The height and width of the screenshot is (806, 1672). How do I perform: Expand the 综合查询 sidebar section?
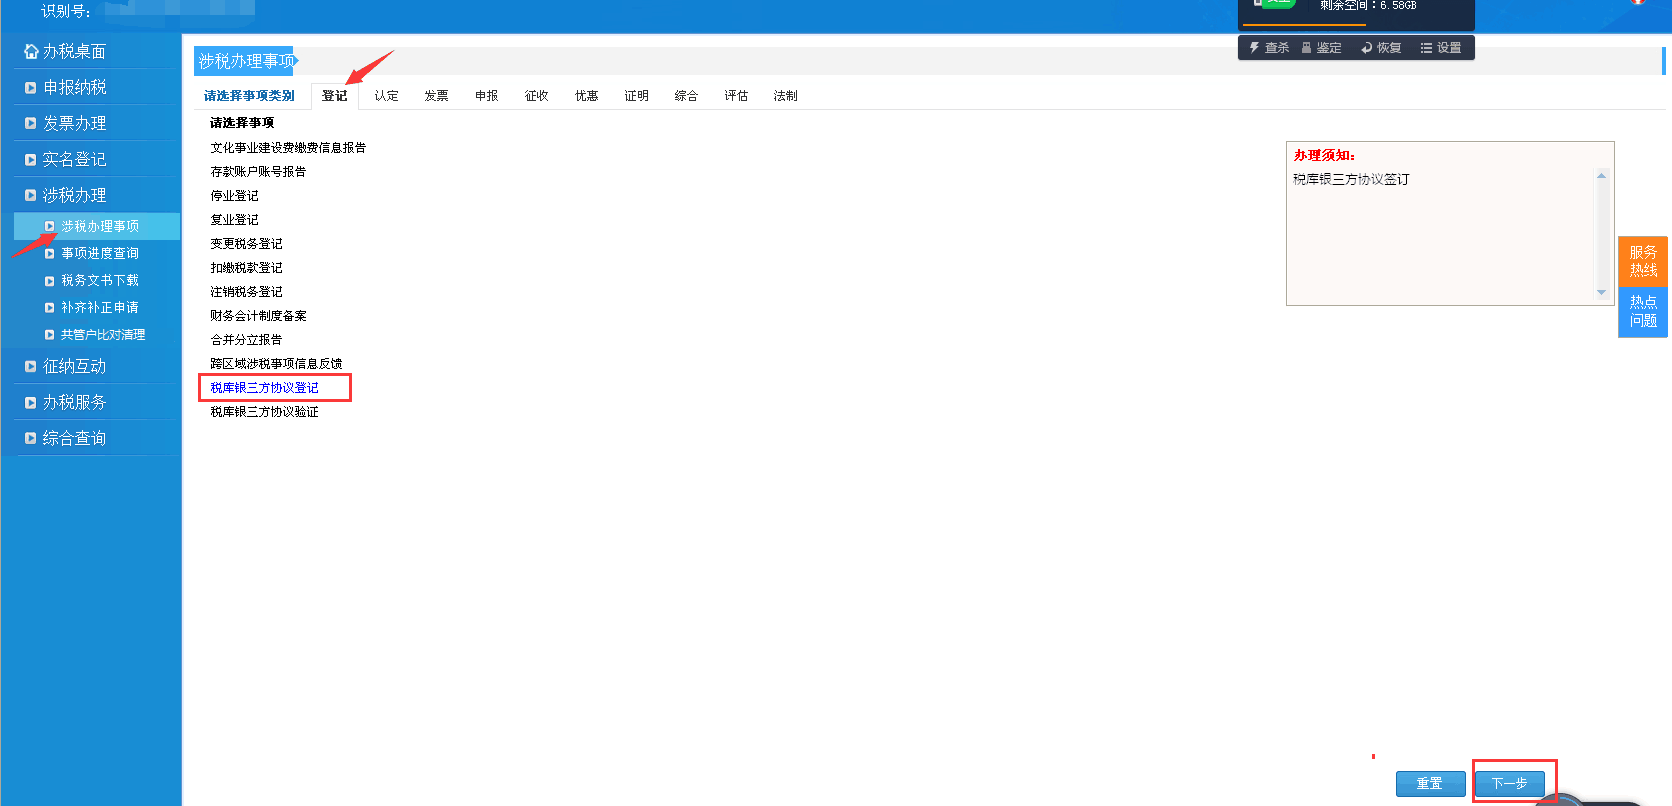[74, 439]
